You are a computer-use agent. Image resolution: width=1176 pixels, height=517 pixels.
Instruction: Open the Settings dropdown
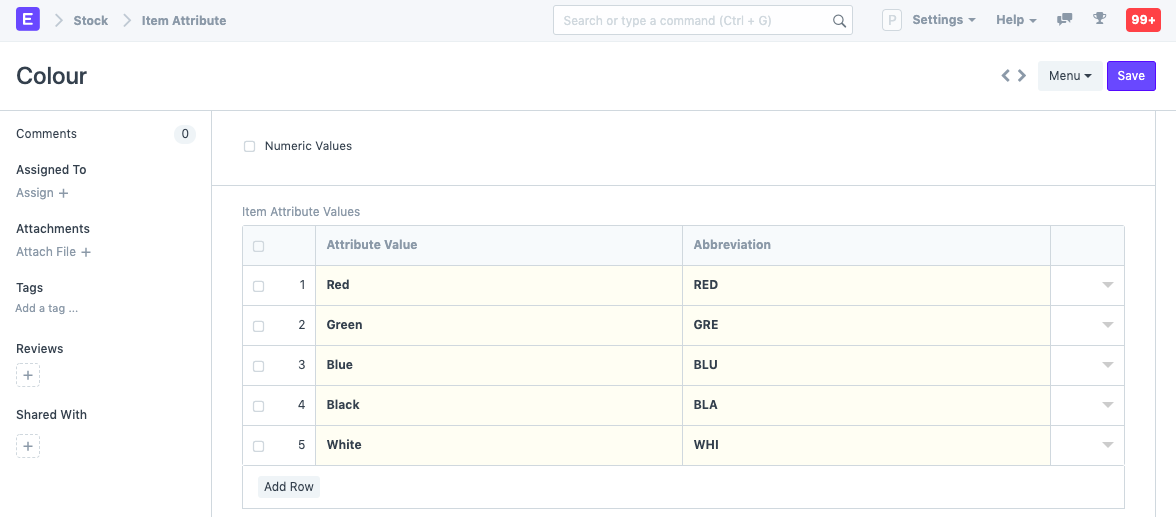[943, 20]
